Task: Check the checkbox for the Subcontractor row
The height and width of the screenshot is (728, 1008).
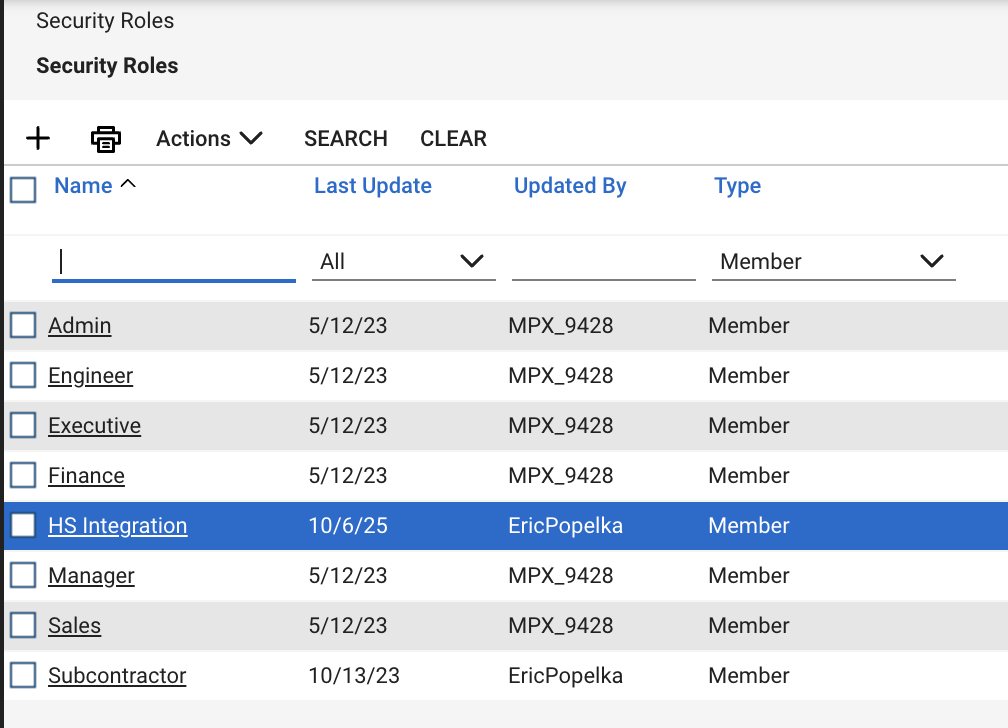Action: click(22, 675)
